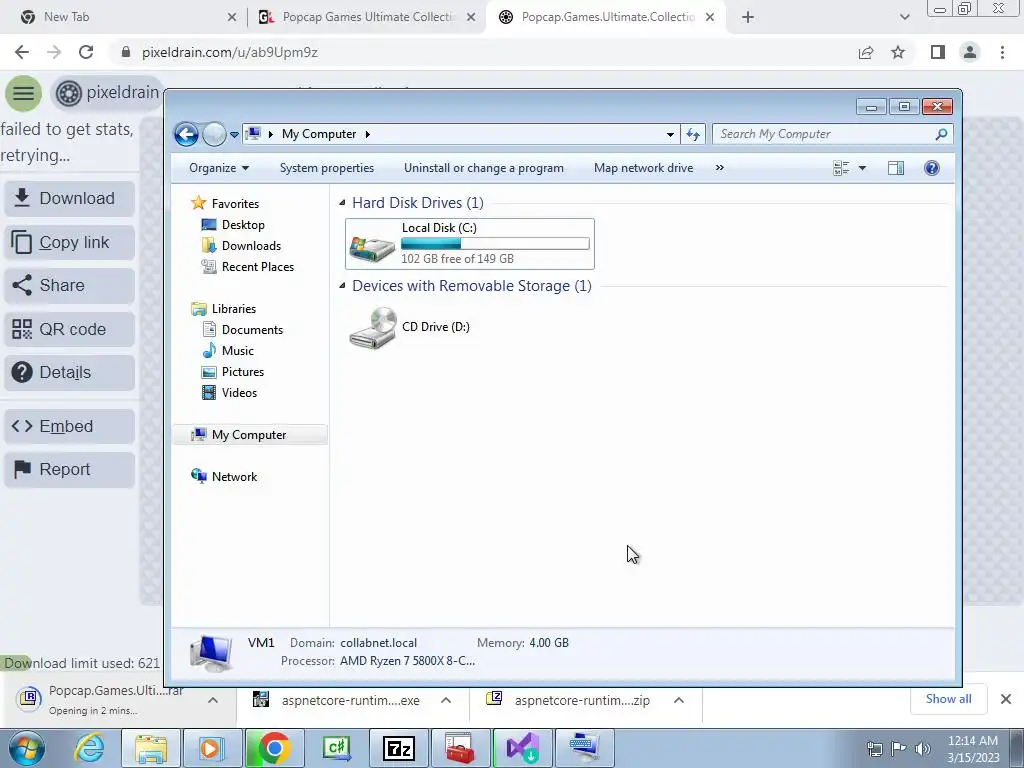The height and width of the screenshot is (768, 1024).
Task: Open a new browser tab with plus
Action: pyautogui.click(x=748, y=18)
